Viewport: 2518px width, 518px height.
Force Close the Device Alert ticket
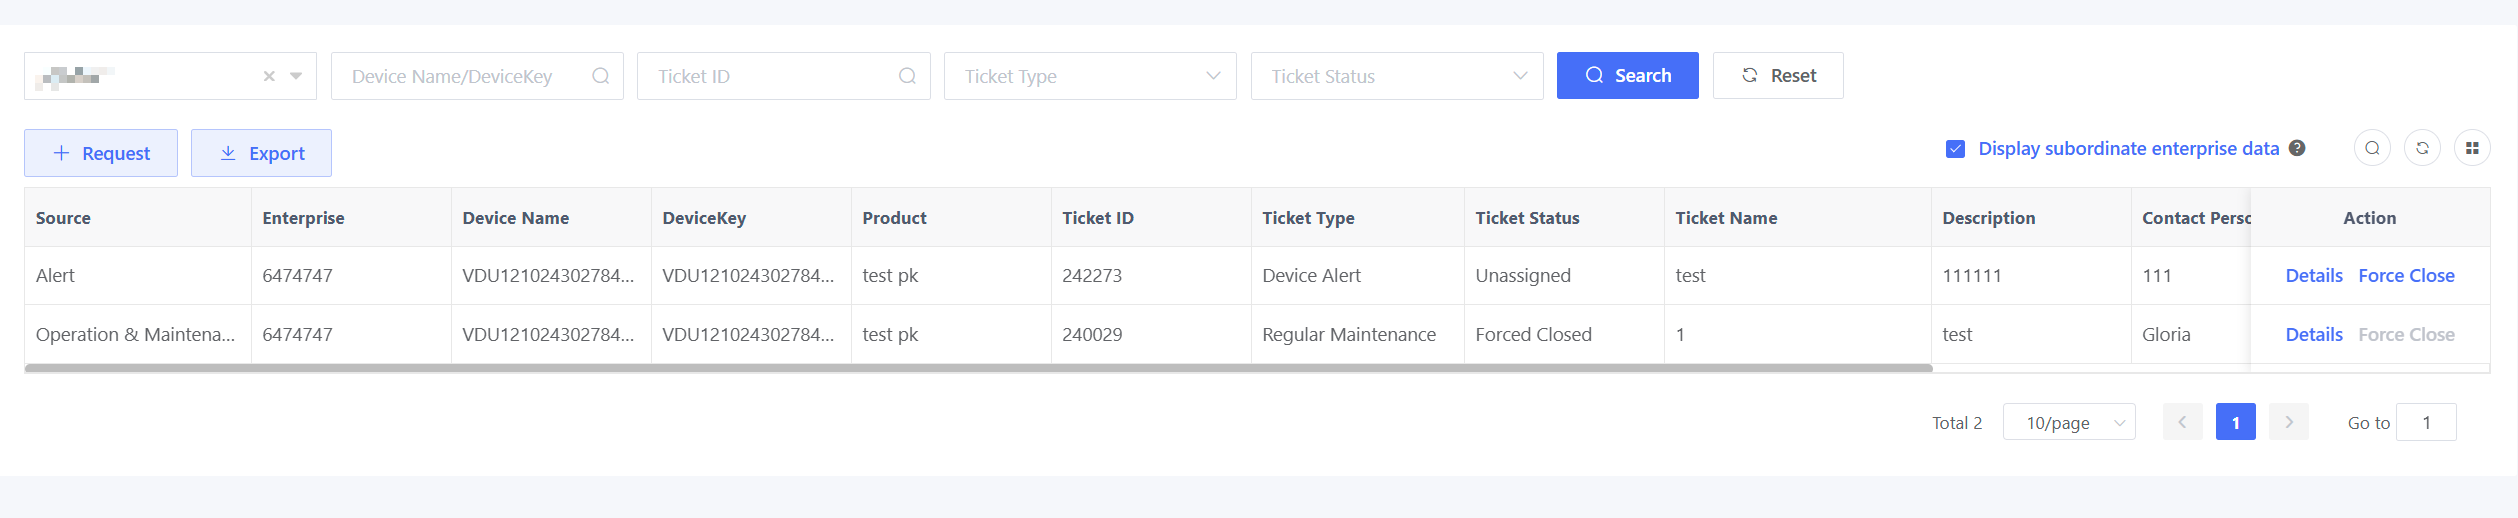(x=2406, y=276)
